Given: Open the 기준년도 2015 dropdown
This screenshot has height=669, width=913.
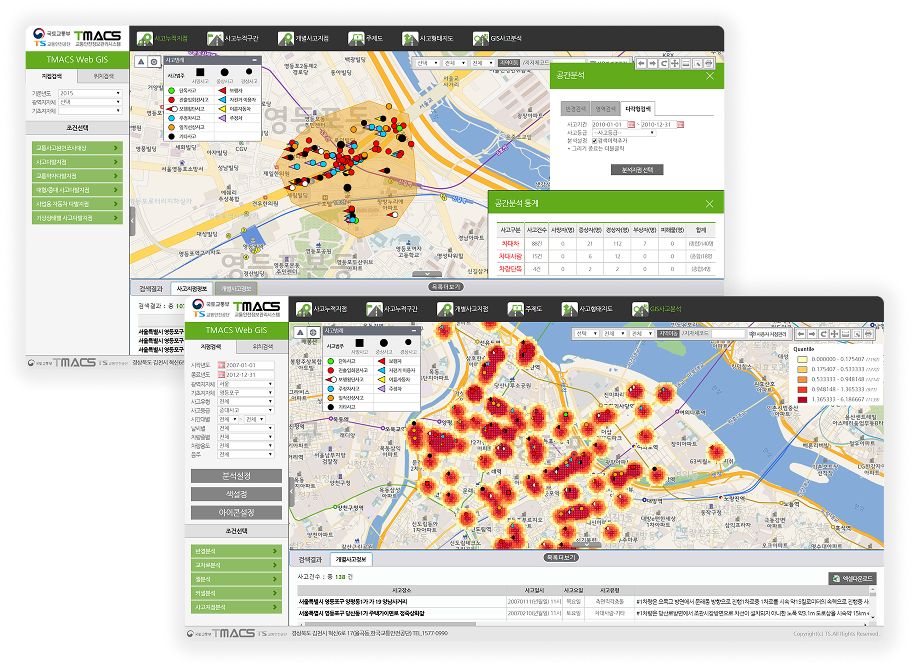Looking at the screenshot, I should click(x=89, y=93).
